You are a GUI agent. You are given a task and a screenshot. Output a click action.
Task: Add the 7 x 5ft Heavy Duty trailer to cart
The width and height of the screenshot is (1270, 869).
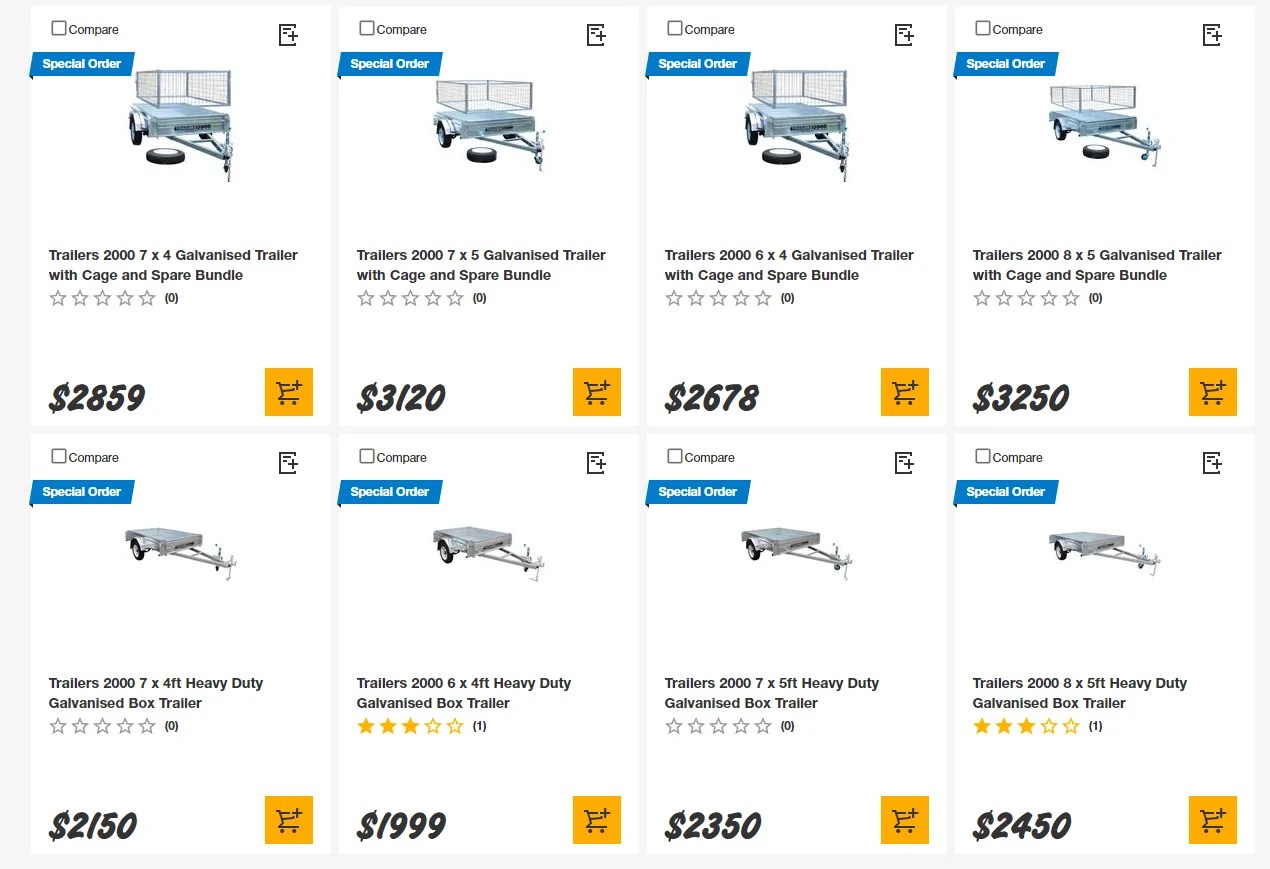click(905, 820)
